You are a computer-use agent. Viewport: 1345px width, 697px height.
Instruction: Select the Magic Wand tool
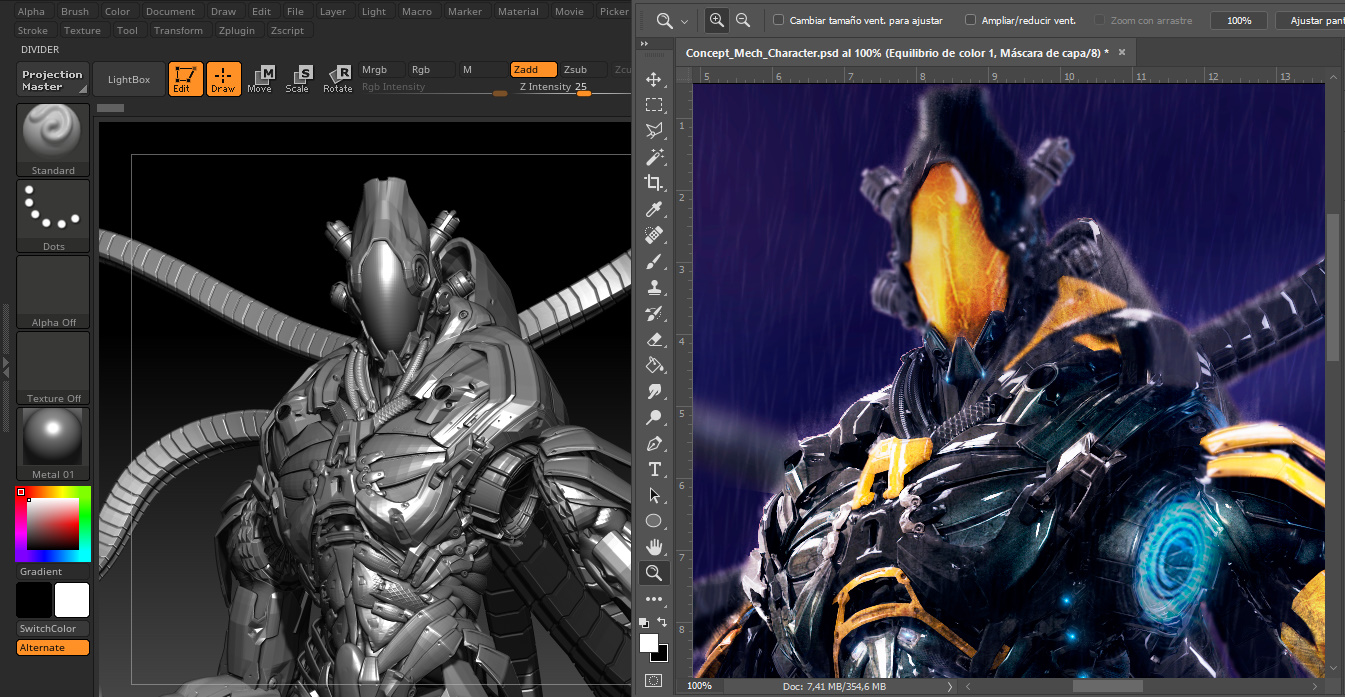654,157
